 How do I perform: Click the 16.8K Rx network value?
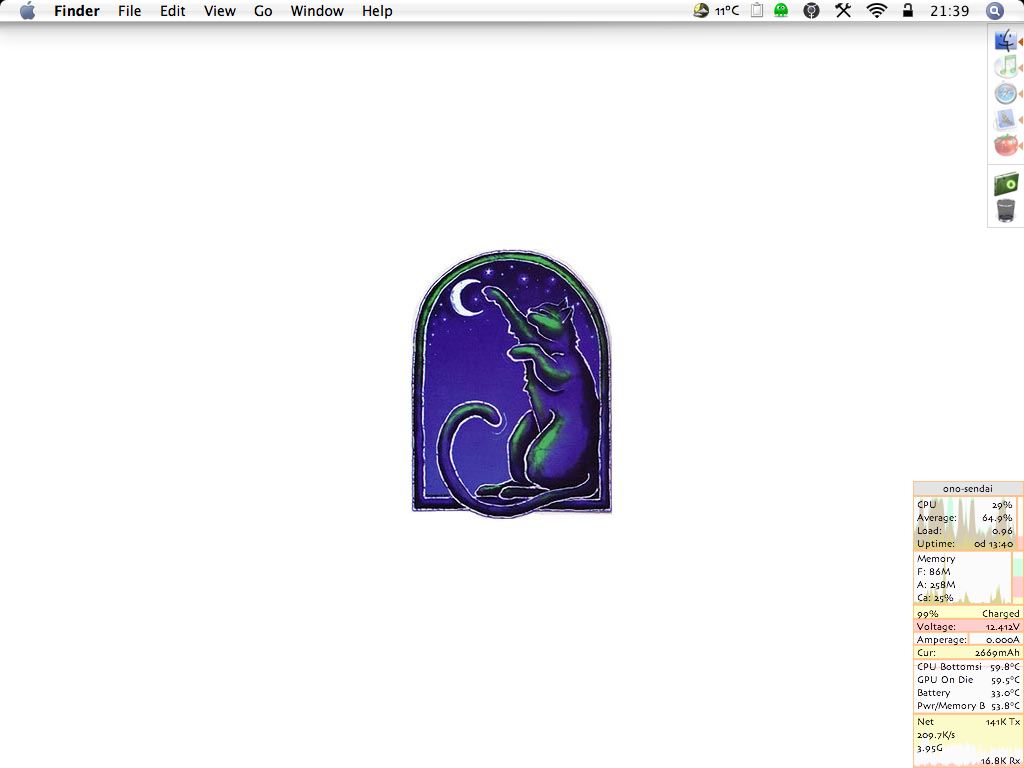tap(999, 761)
